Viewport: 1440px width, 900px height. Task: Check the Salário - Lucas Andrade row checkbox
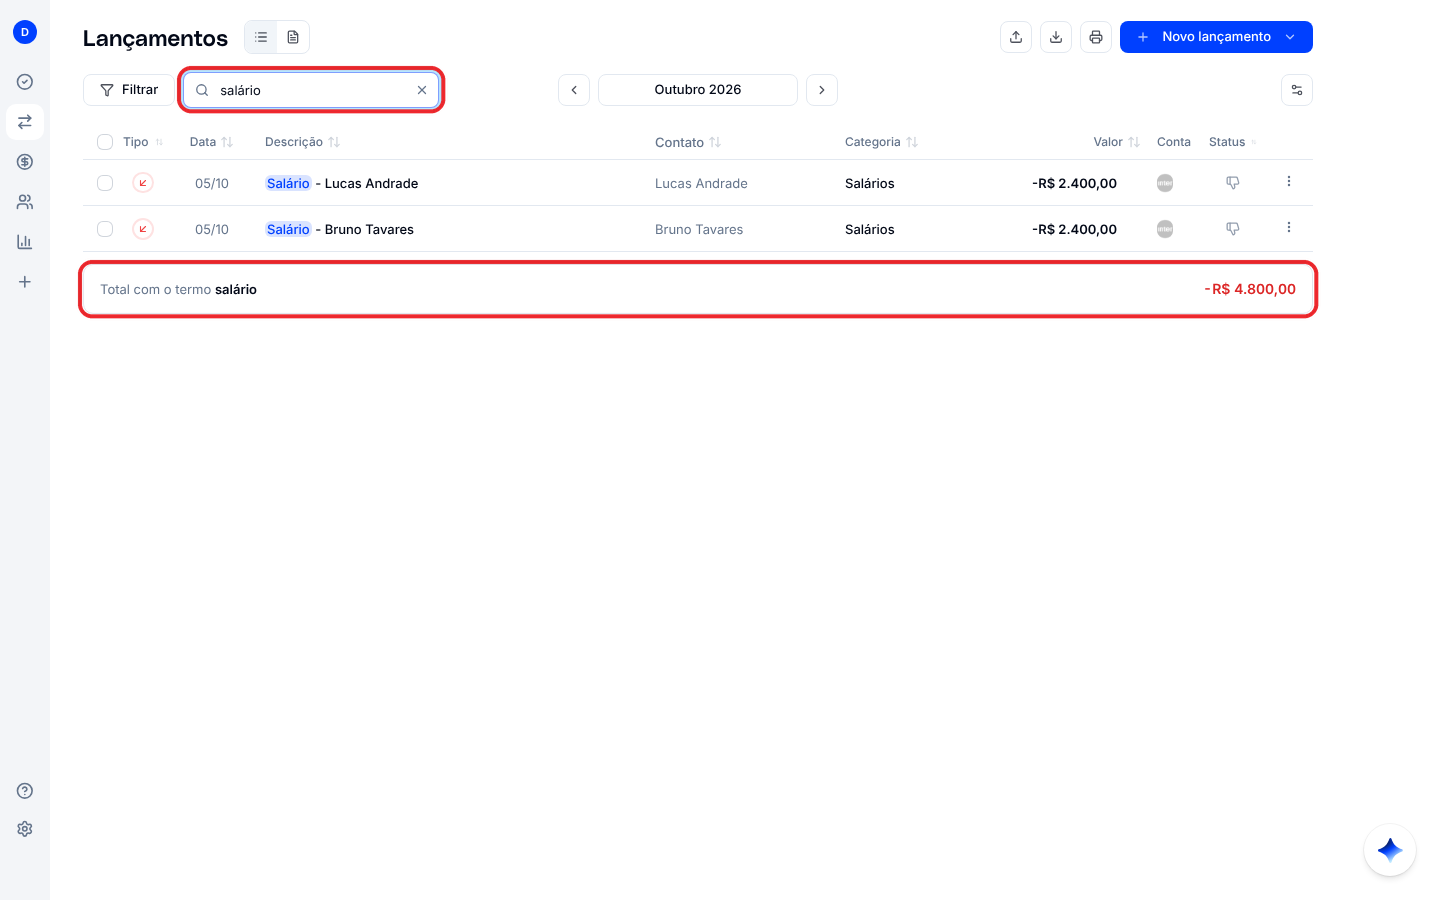click(105, 183)
